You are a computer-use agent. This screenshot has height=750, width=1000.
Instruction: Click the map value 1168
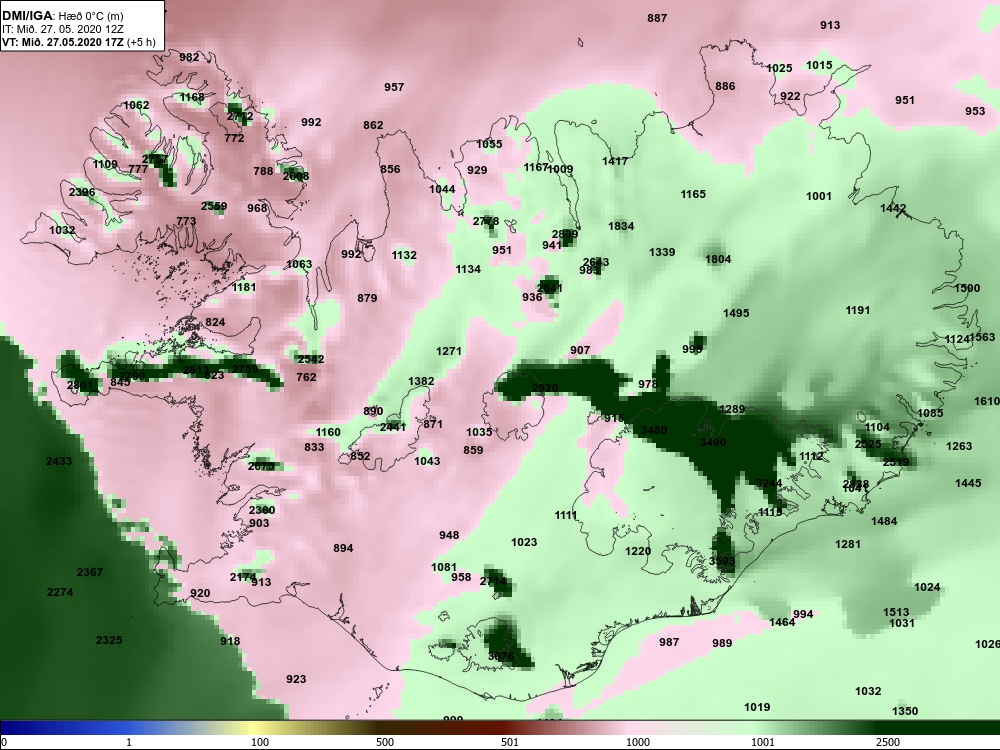[192, 97]
